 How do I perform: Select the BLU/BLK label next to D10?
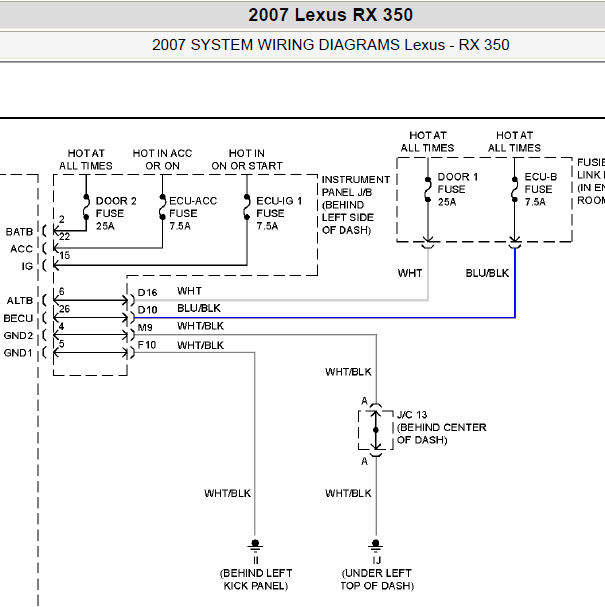[199, 308]
